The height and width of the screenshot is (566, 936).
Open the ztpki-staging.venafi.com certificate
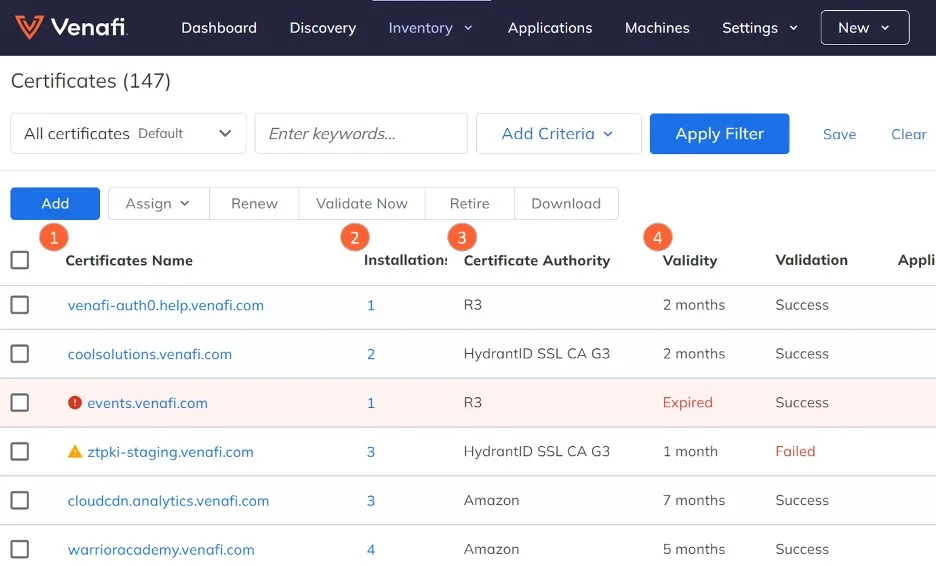click(x=170, y=452)
